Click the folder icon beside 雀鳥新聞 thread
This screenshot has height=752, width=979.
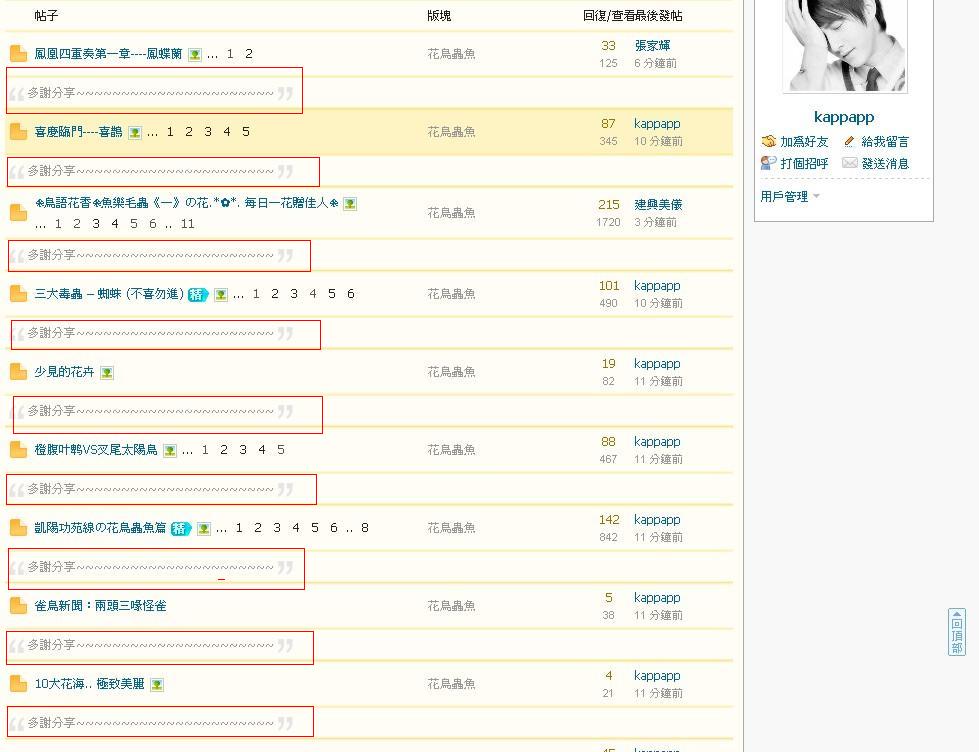[18, 606]
